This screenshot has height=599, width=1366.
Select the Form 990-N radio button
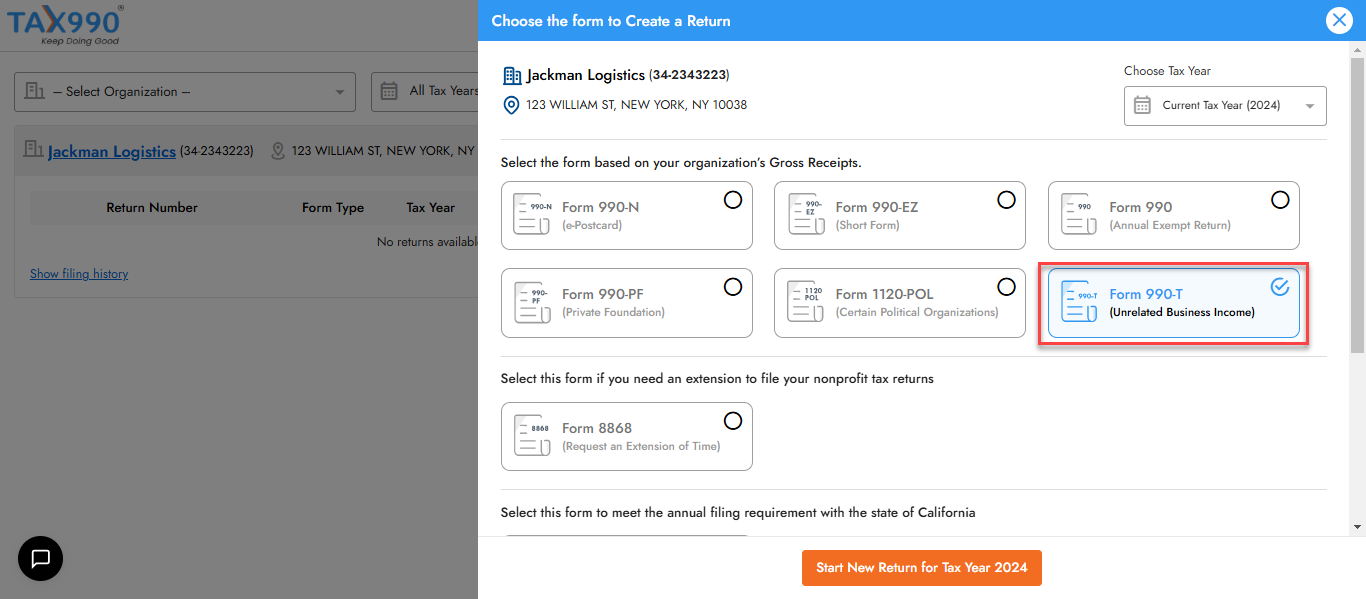click(733, 200)
